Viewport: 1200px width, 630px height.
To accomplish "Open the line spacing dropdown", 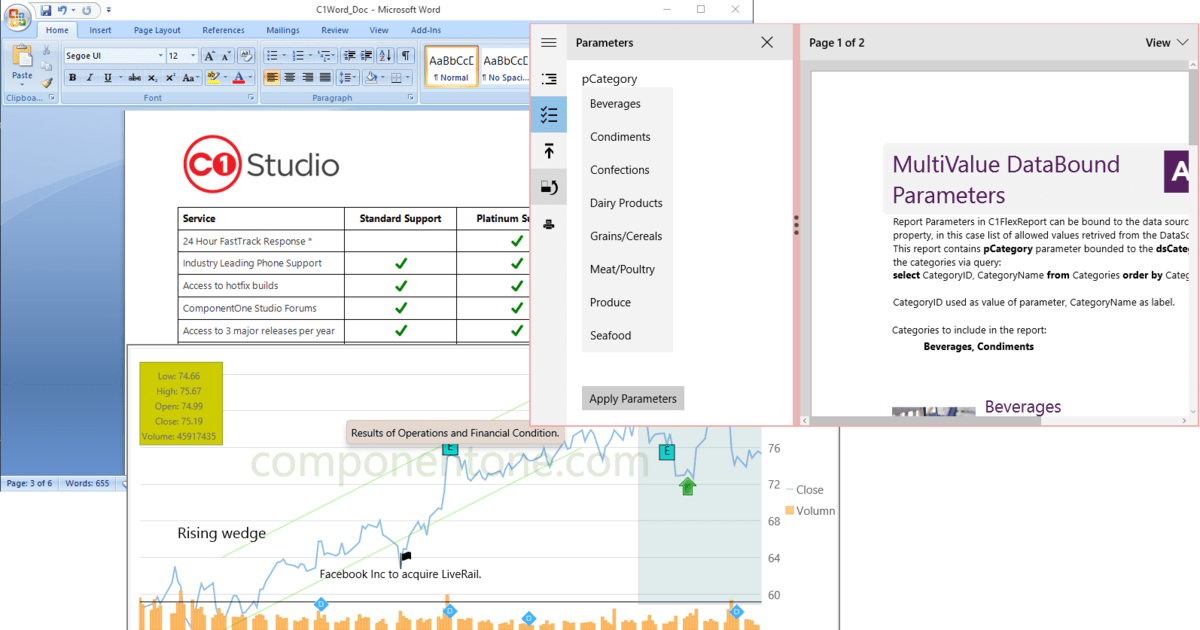I will tap(348, 77).
